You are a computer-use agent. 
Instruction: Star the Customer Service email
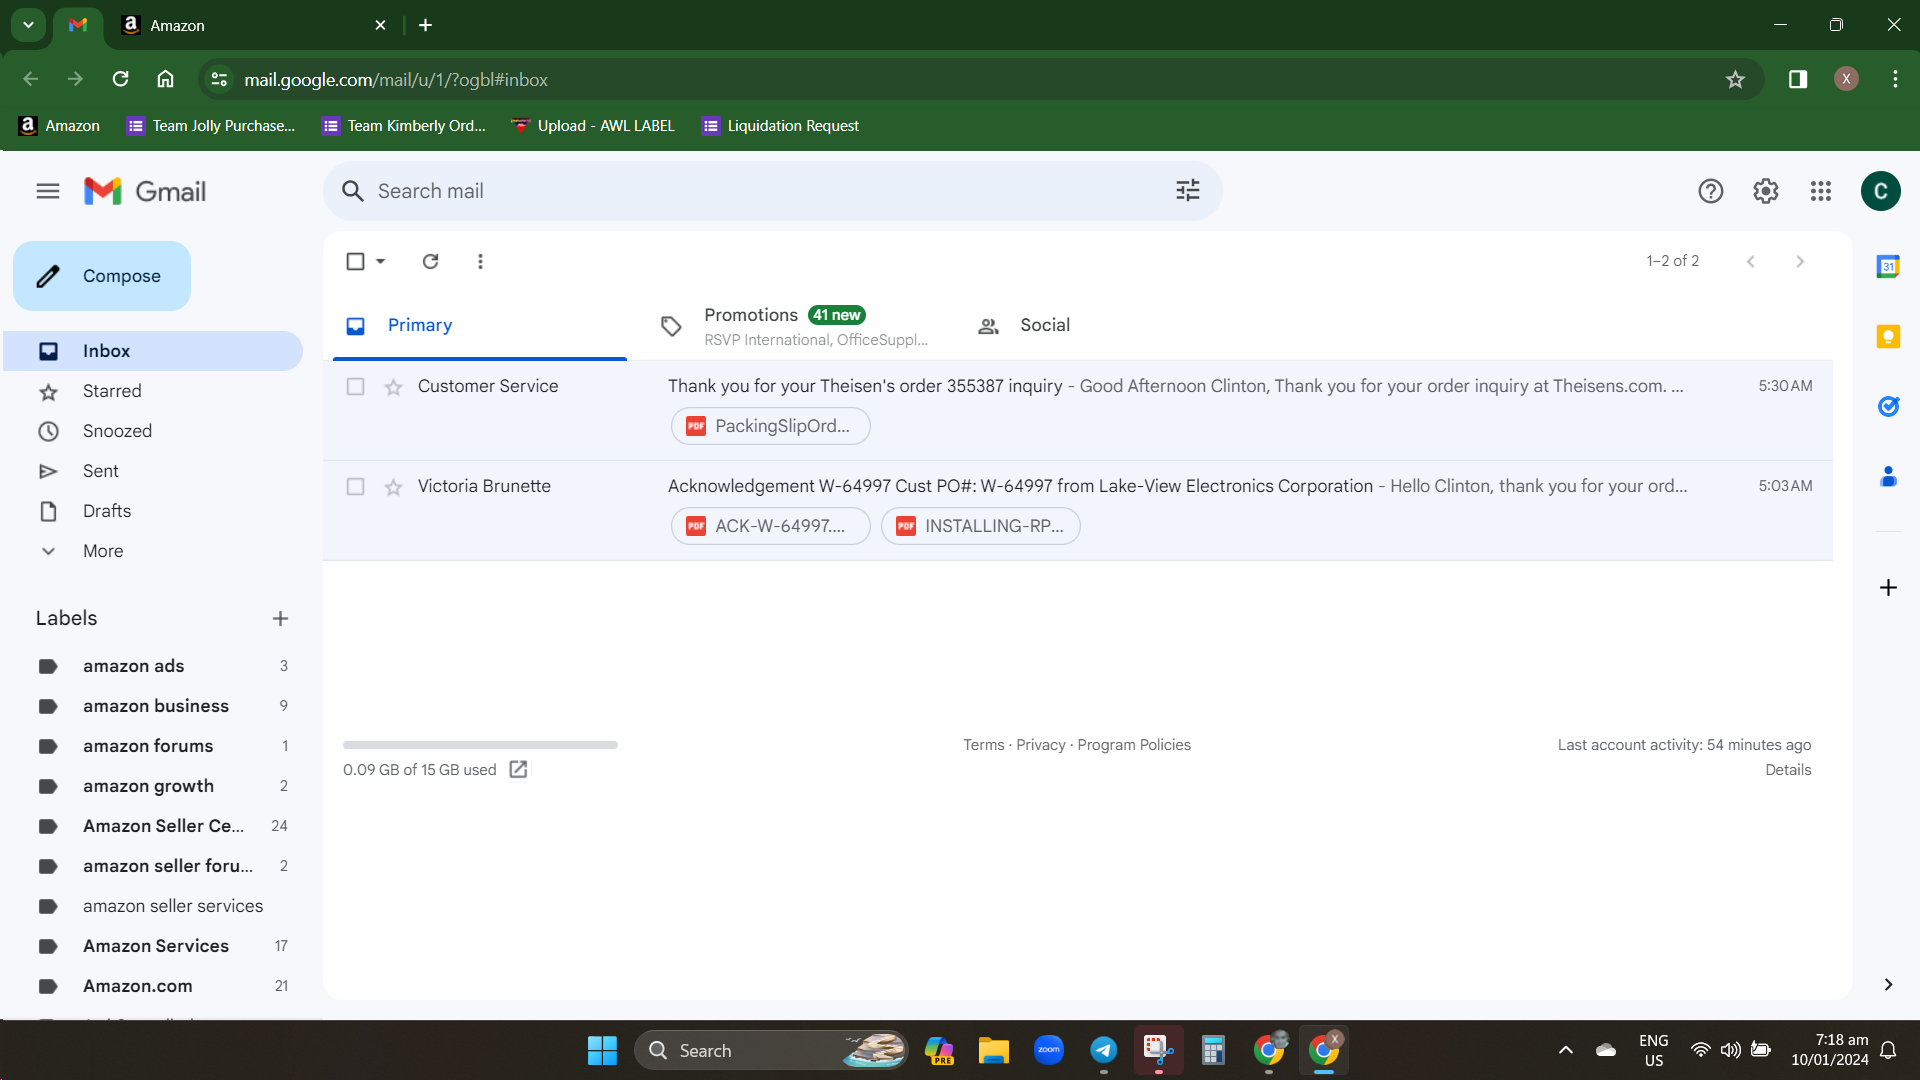(393, 387)
